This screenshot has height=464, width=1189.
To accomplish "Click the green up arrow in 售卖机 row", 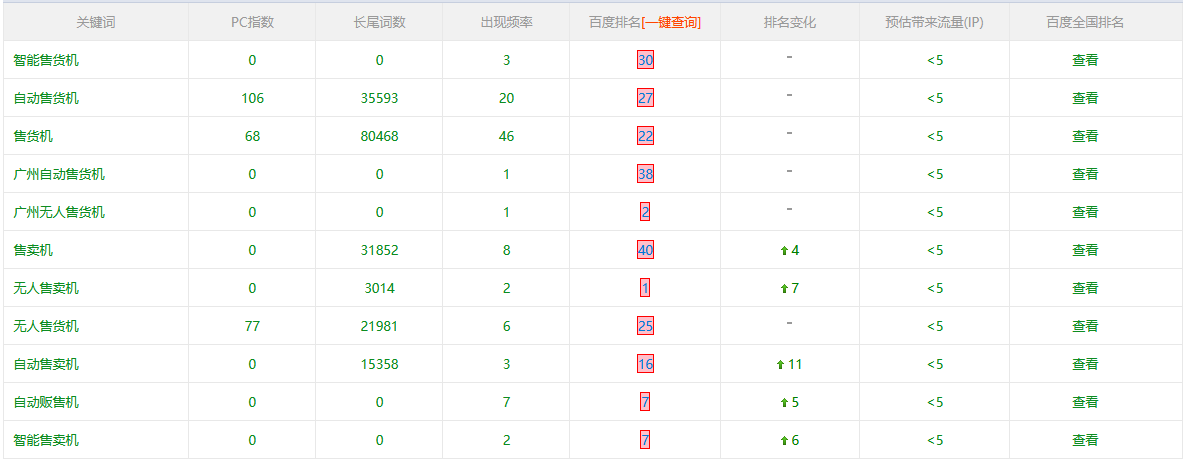I will click(784, 251).
